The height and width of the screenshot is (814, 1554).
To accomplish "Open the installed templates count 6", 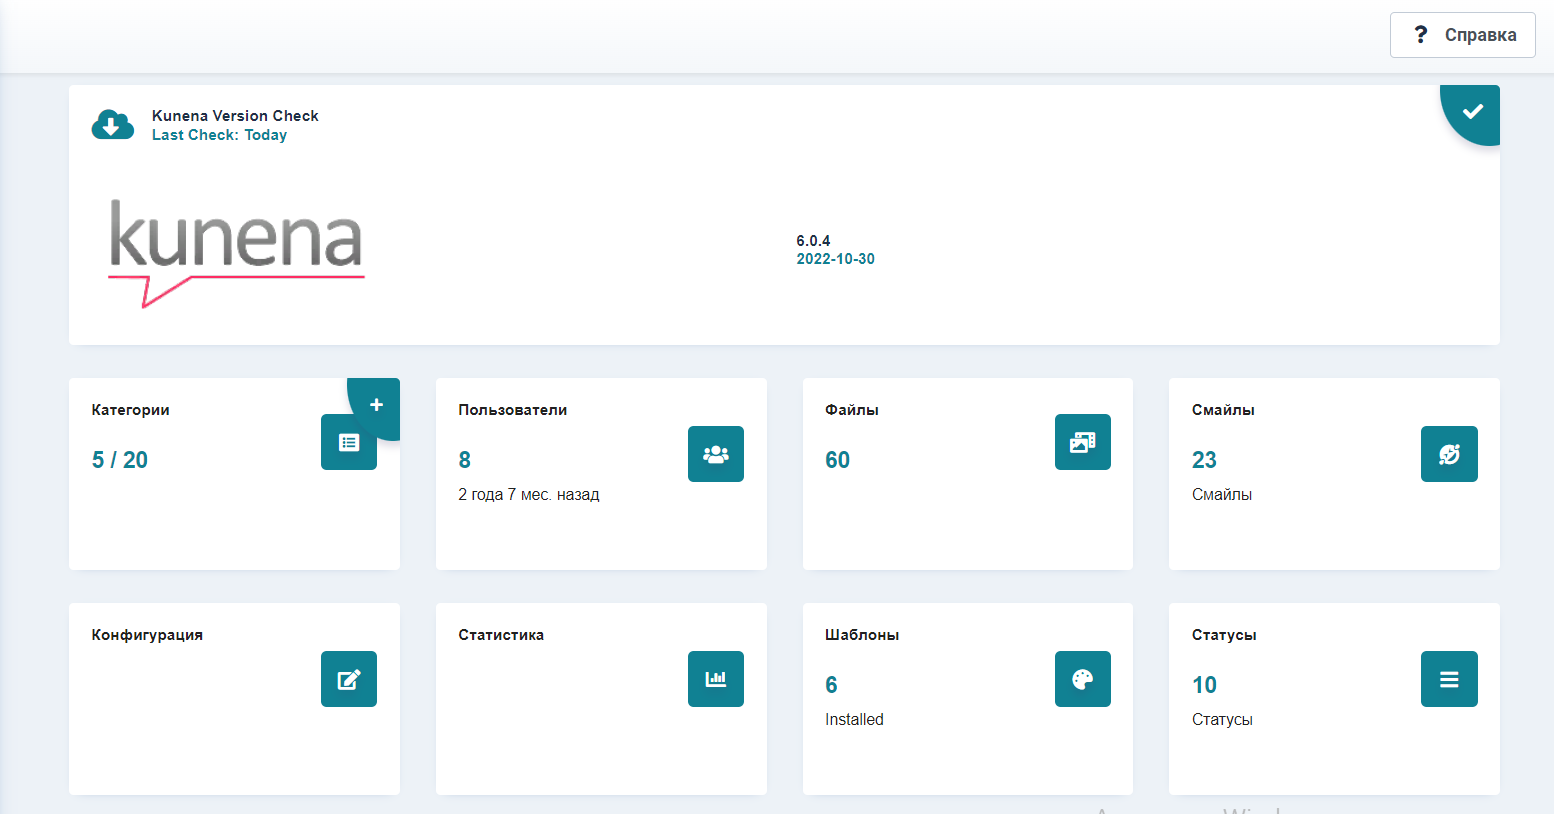I will [831, 685].
